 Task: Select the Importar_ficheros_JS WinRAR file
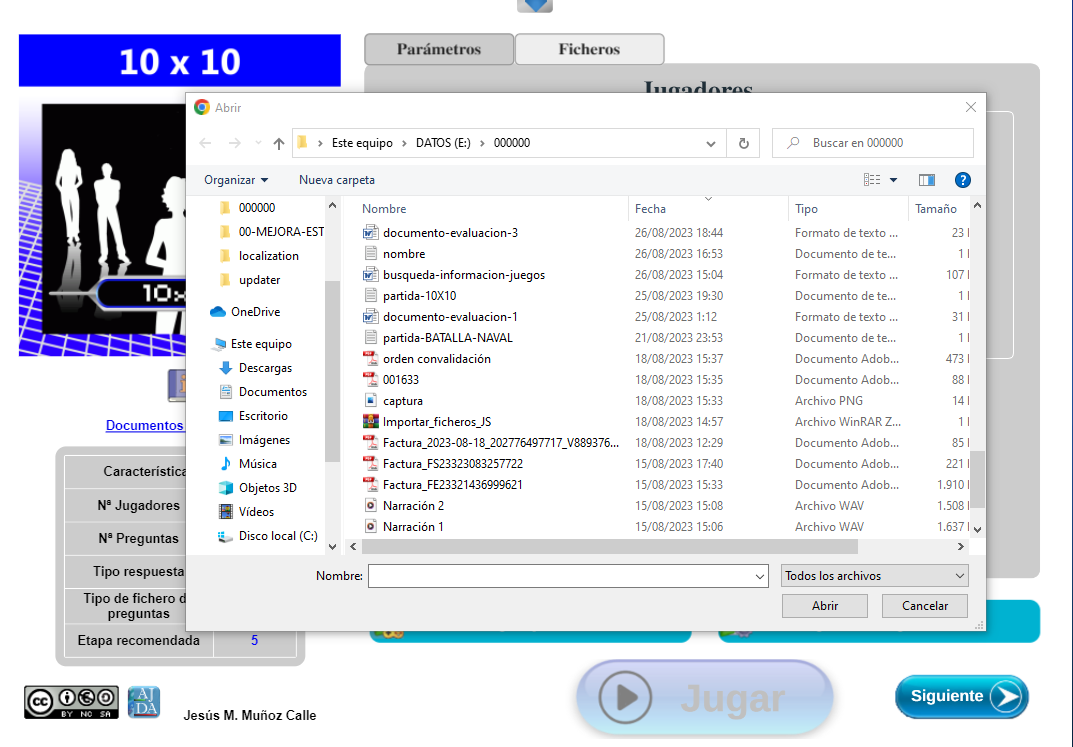tap(436, 422)
